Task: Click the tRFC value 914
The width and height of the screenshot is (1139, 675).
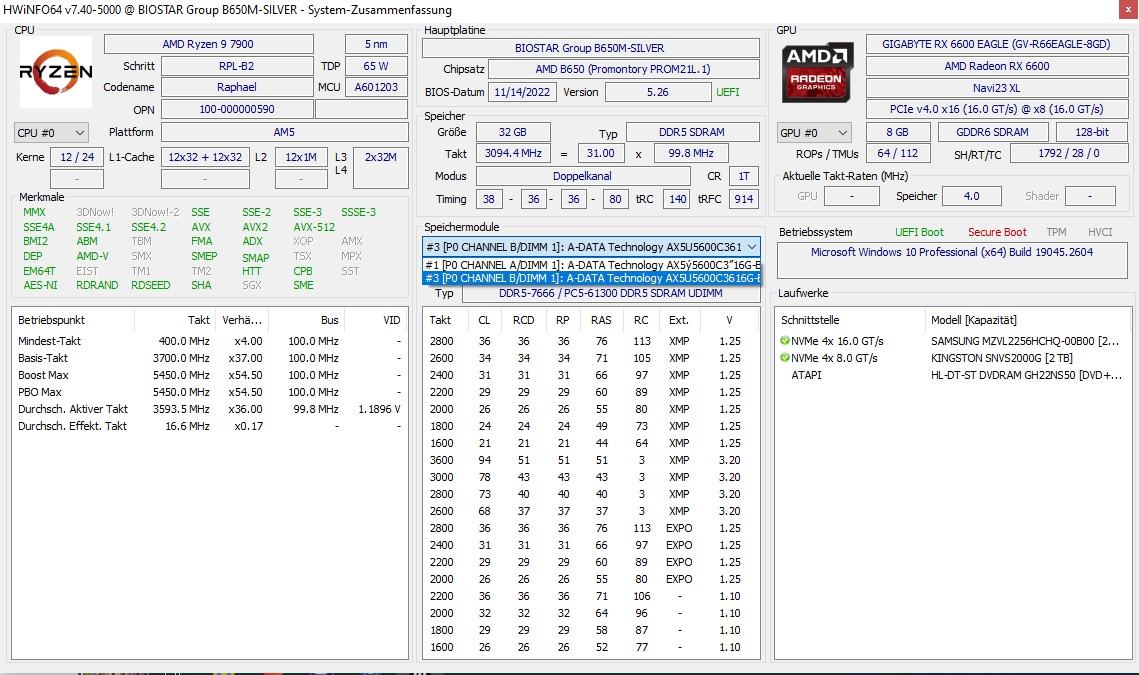Action: click(744, 199)
